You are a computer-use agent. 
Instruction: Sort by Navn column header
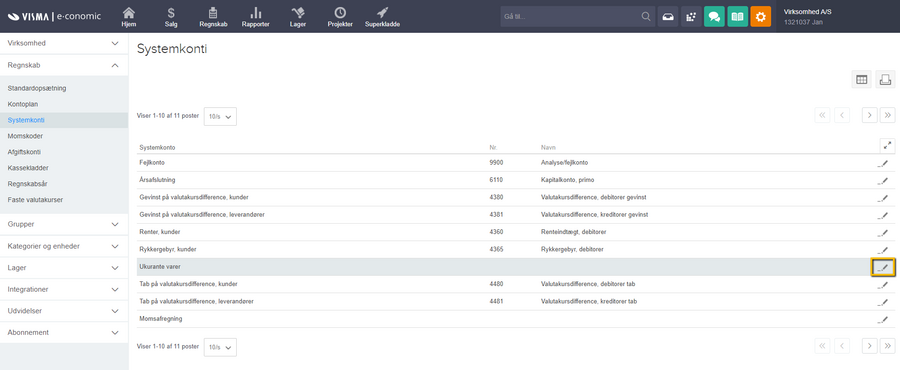point(548,147)
